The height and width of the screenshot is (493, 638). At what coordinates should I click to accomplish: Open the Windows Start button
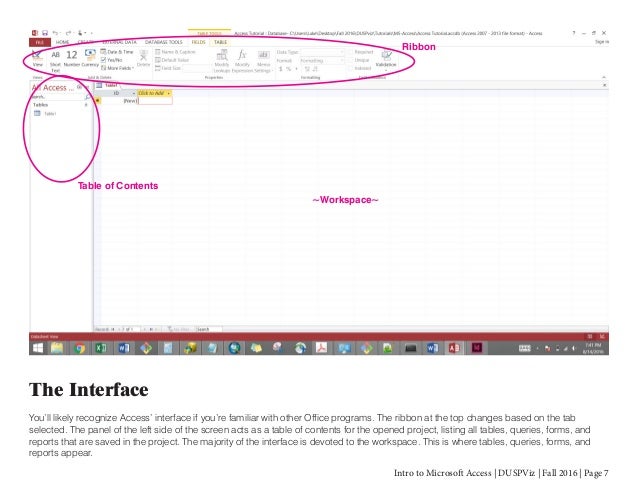pyautogui.click(x=38, y=348)
